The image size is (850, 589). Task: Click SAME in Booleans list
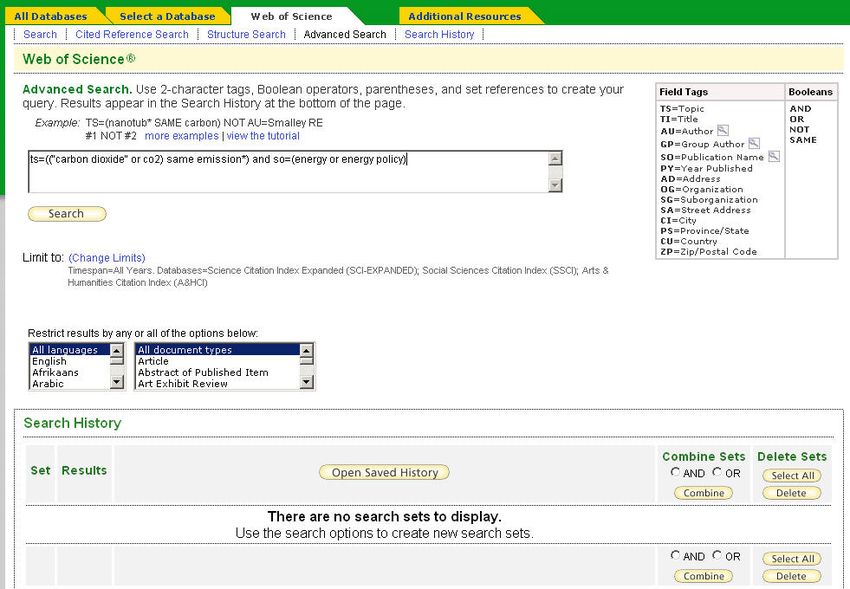pos(803,140)
